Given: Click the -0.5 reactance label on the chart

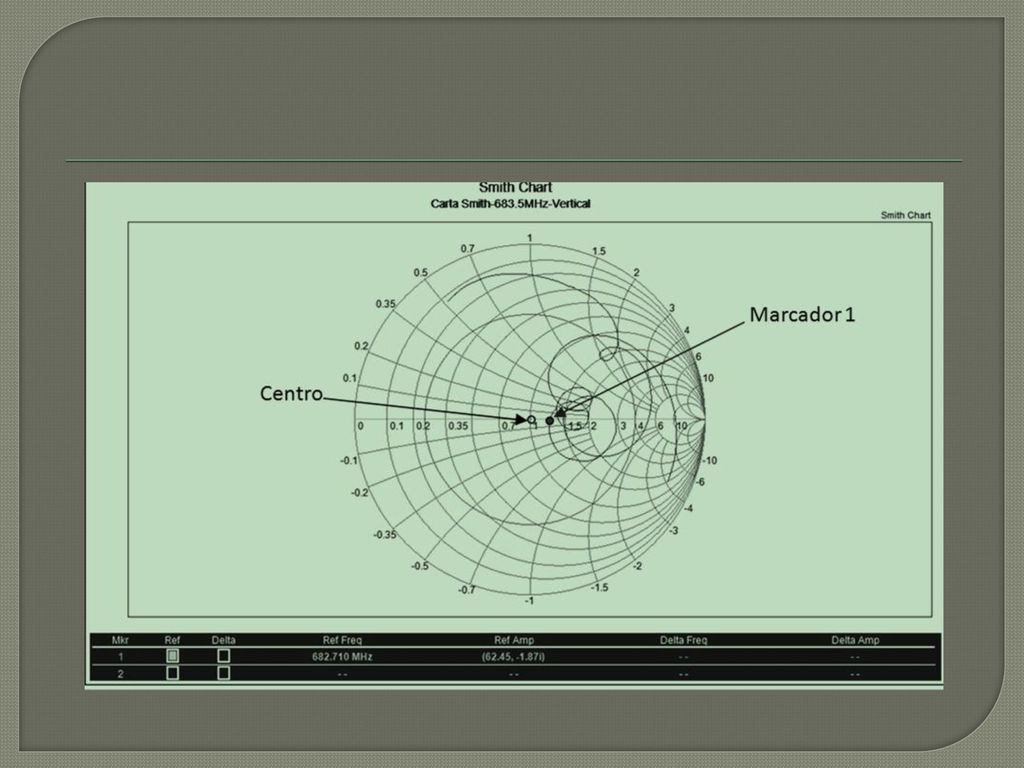Looking at the screenshot, I should tap(420, 566).
